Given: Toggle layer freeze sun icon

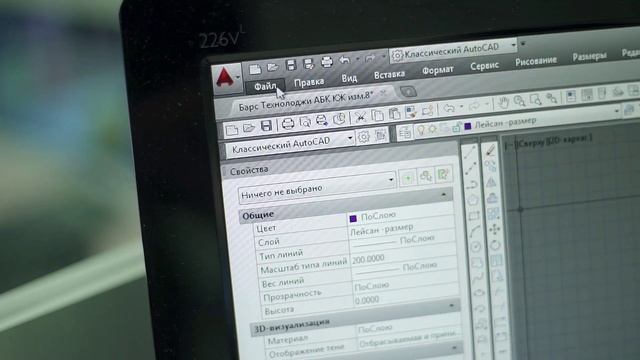Looking at the screenshot, I should coord(432,129).
